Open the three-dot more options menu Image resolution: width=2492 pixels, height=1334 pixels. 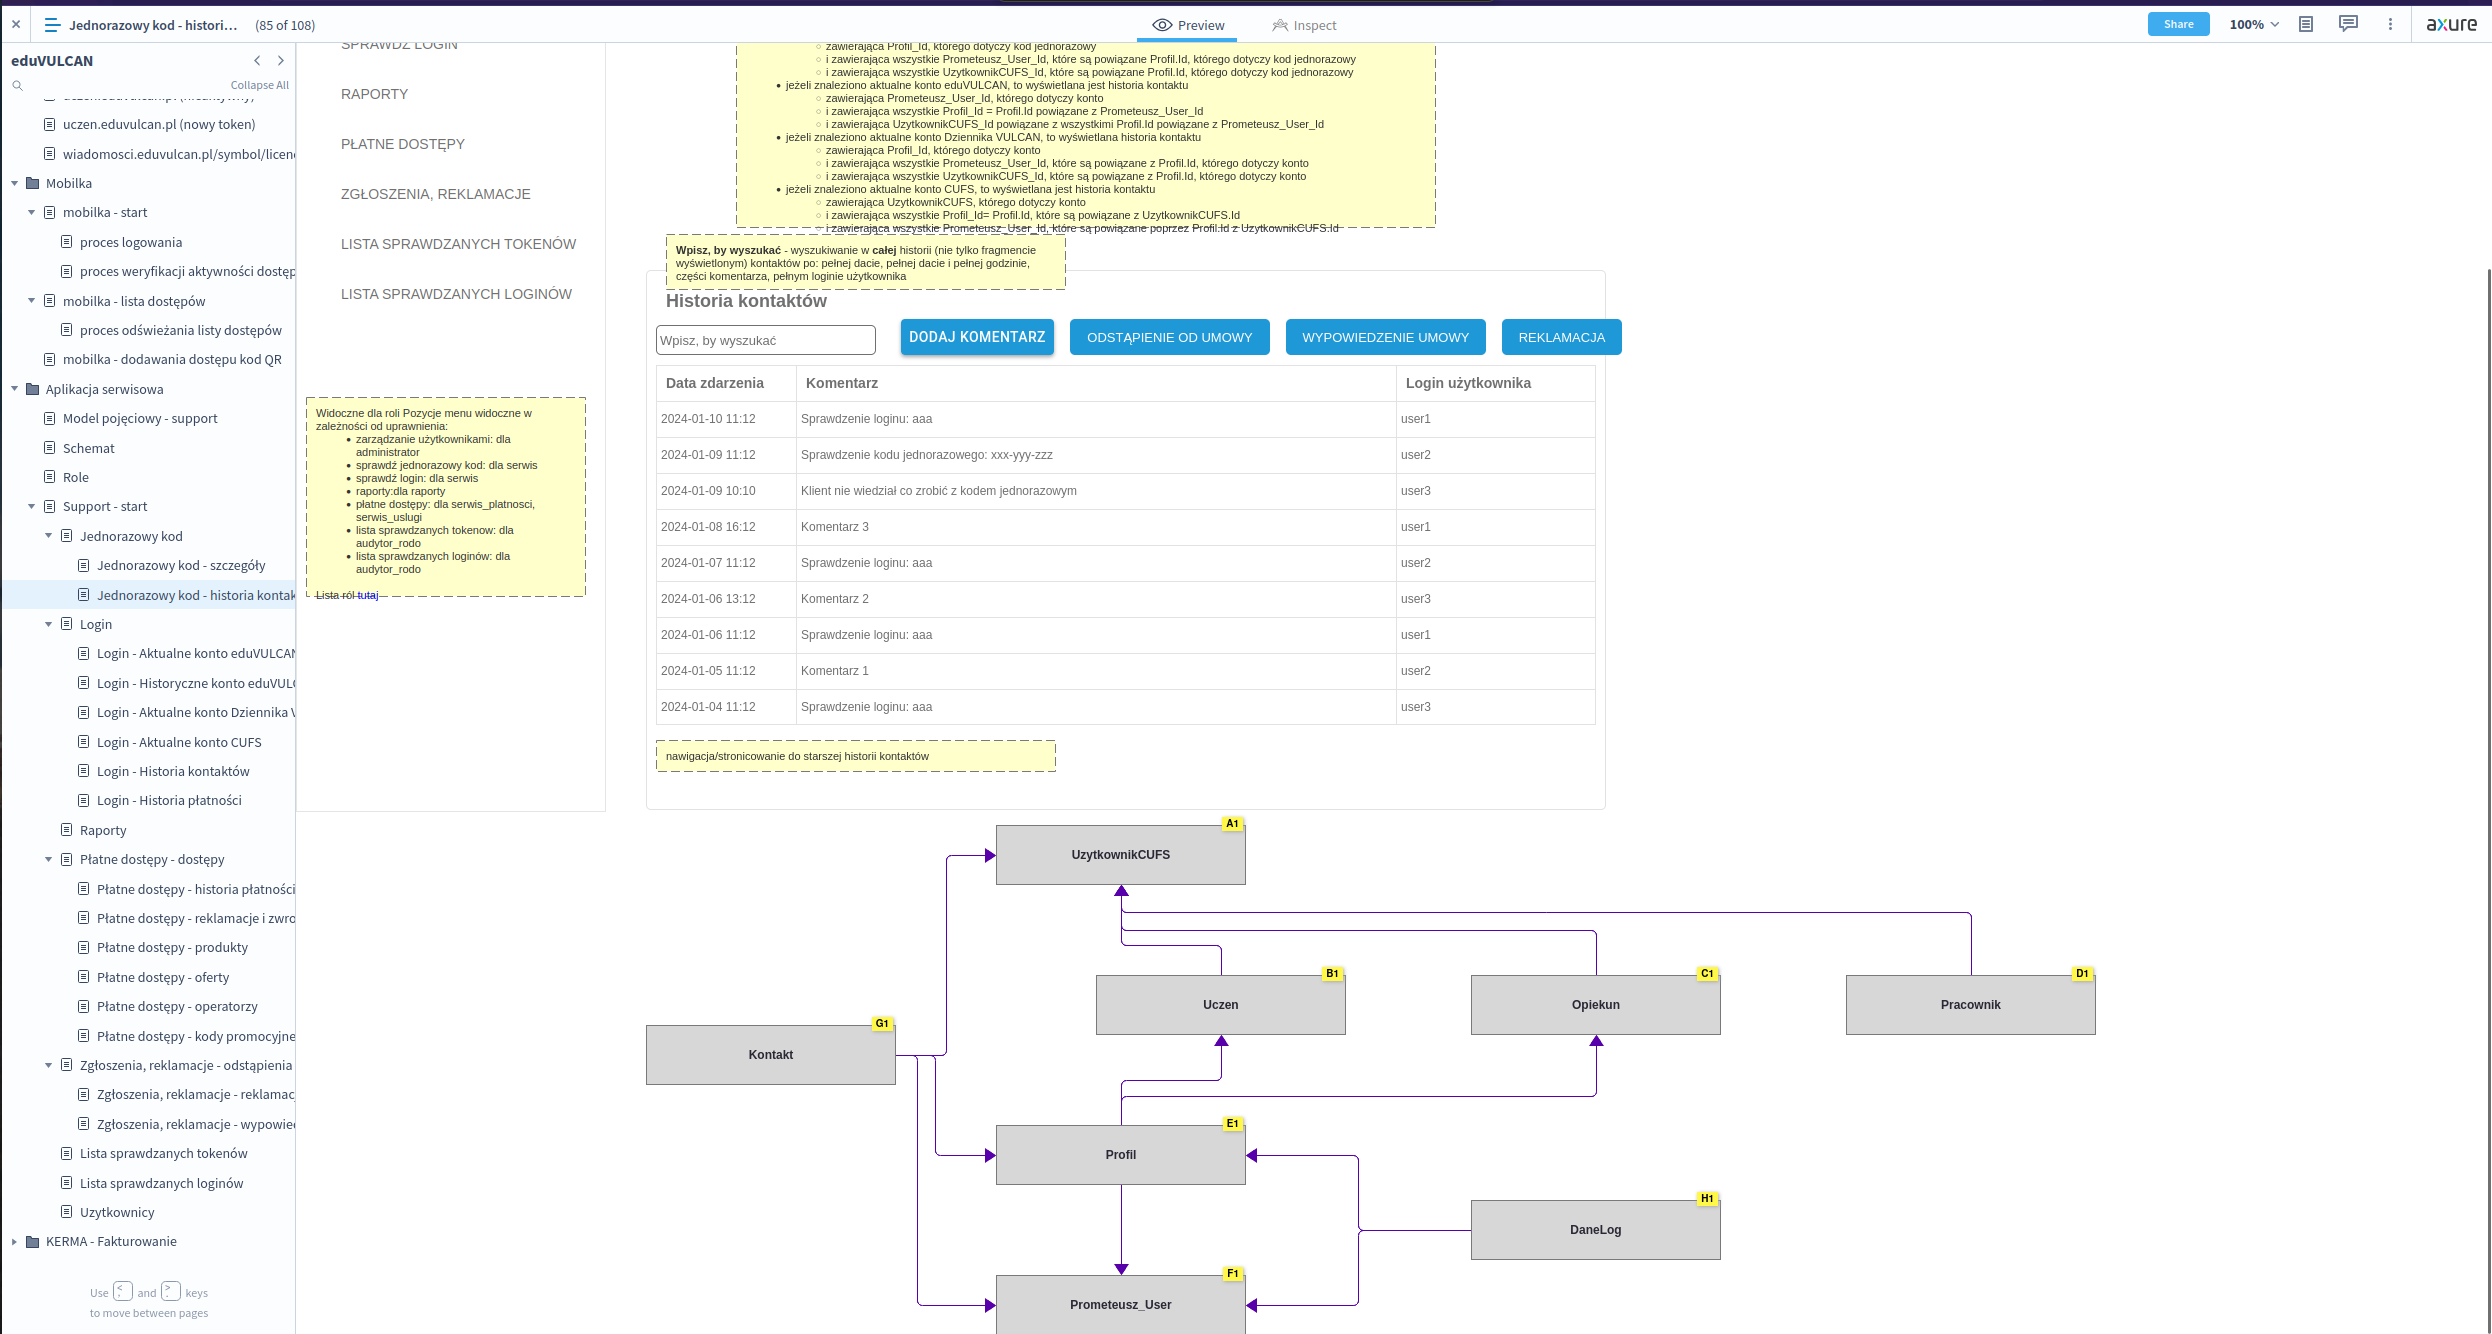coord(2391,25)
